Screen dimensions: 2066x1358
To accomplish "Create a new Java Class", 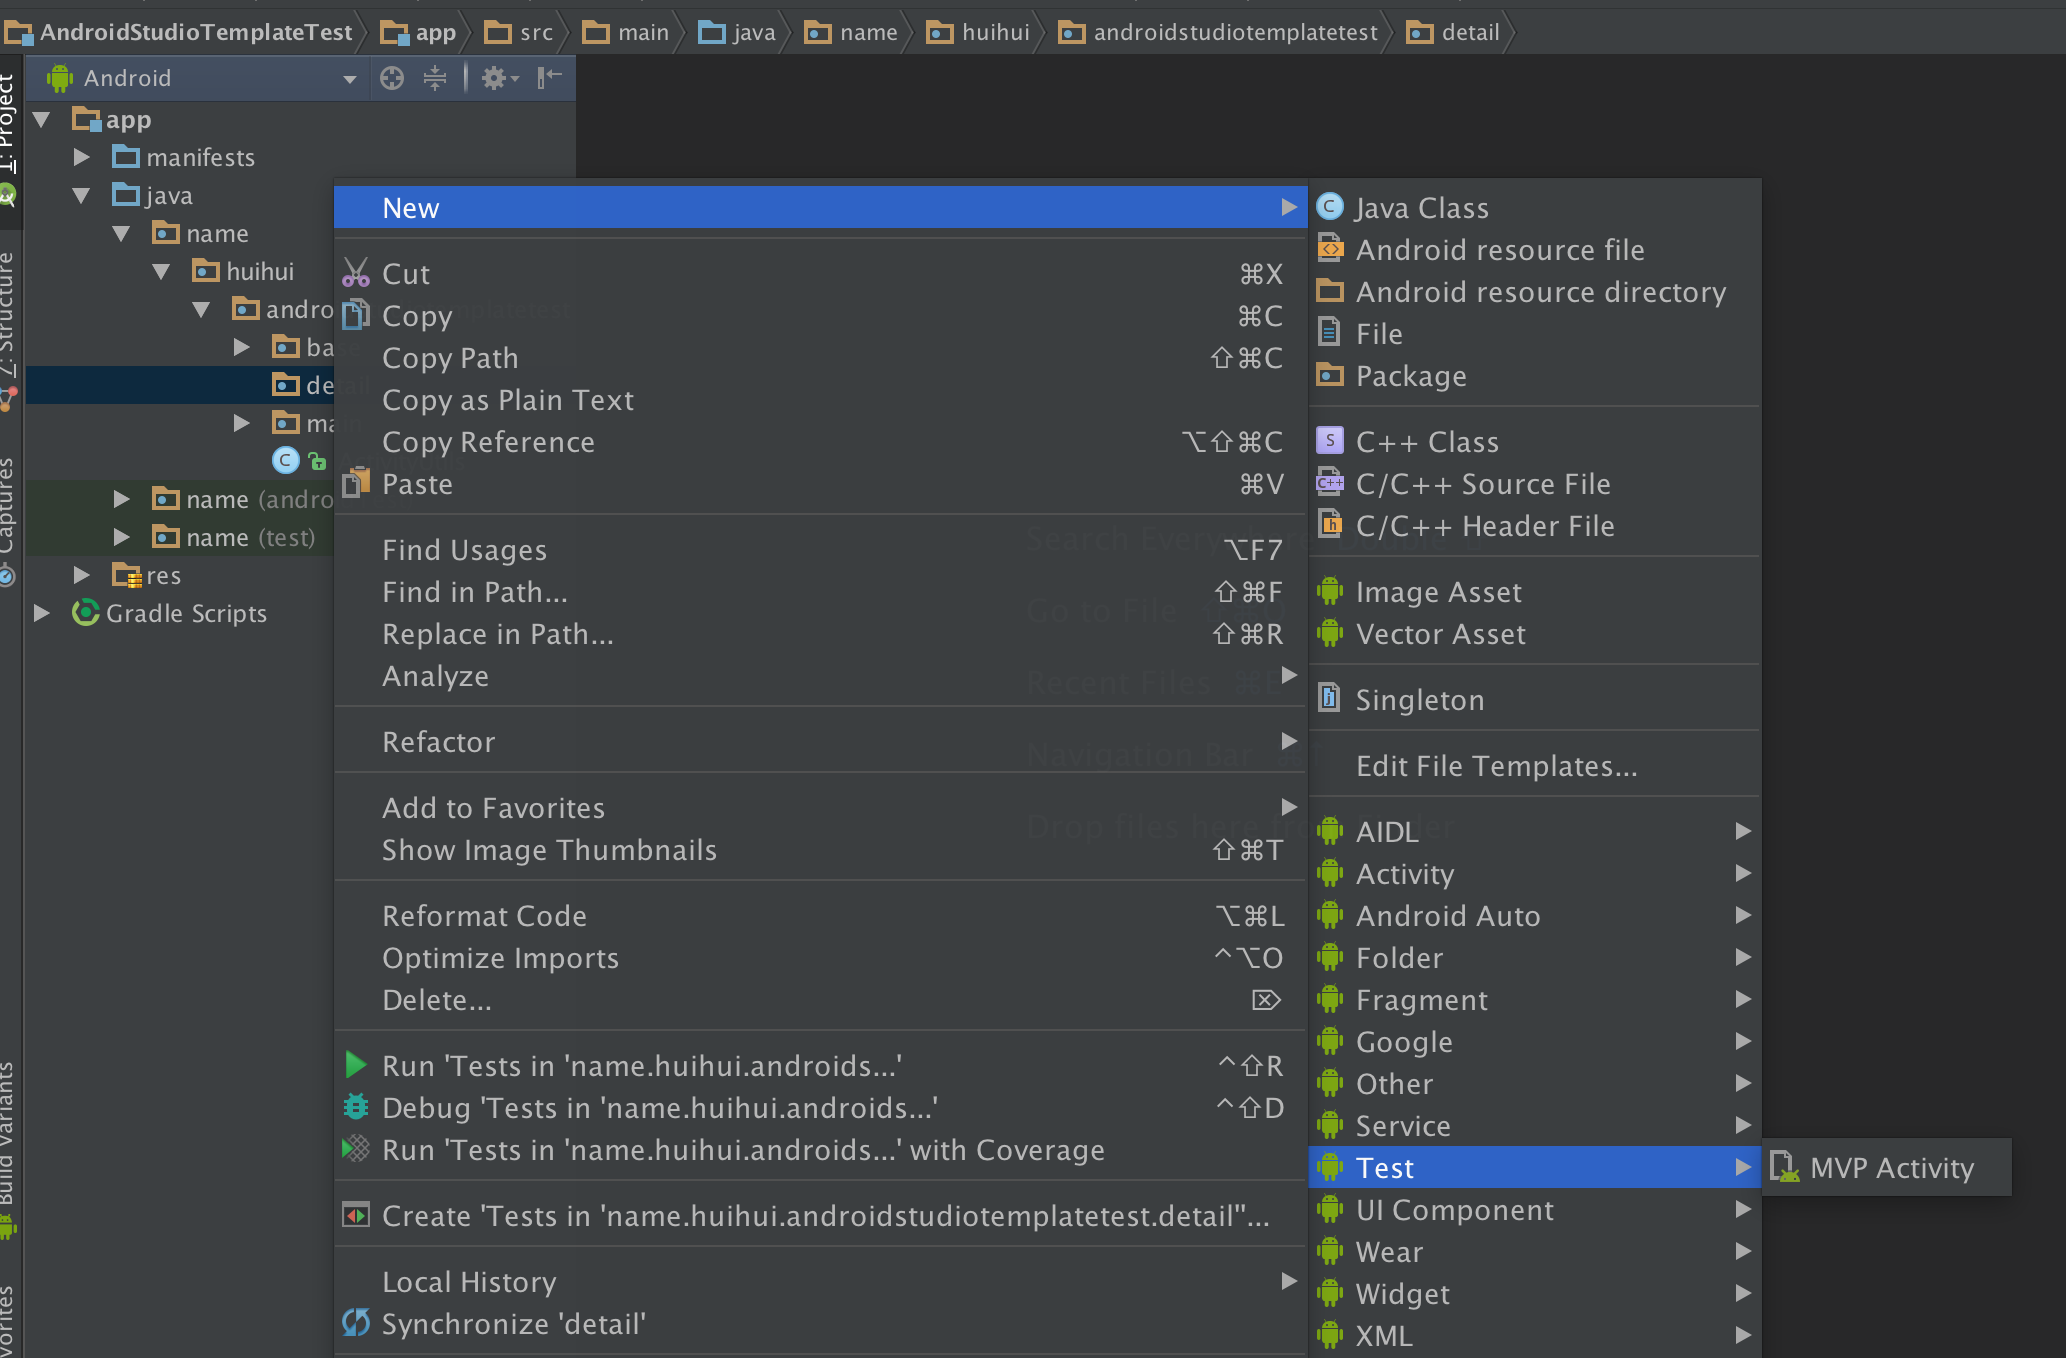I will [1534, 208].
